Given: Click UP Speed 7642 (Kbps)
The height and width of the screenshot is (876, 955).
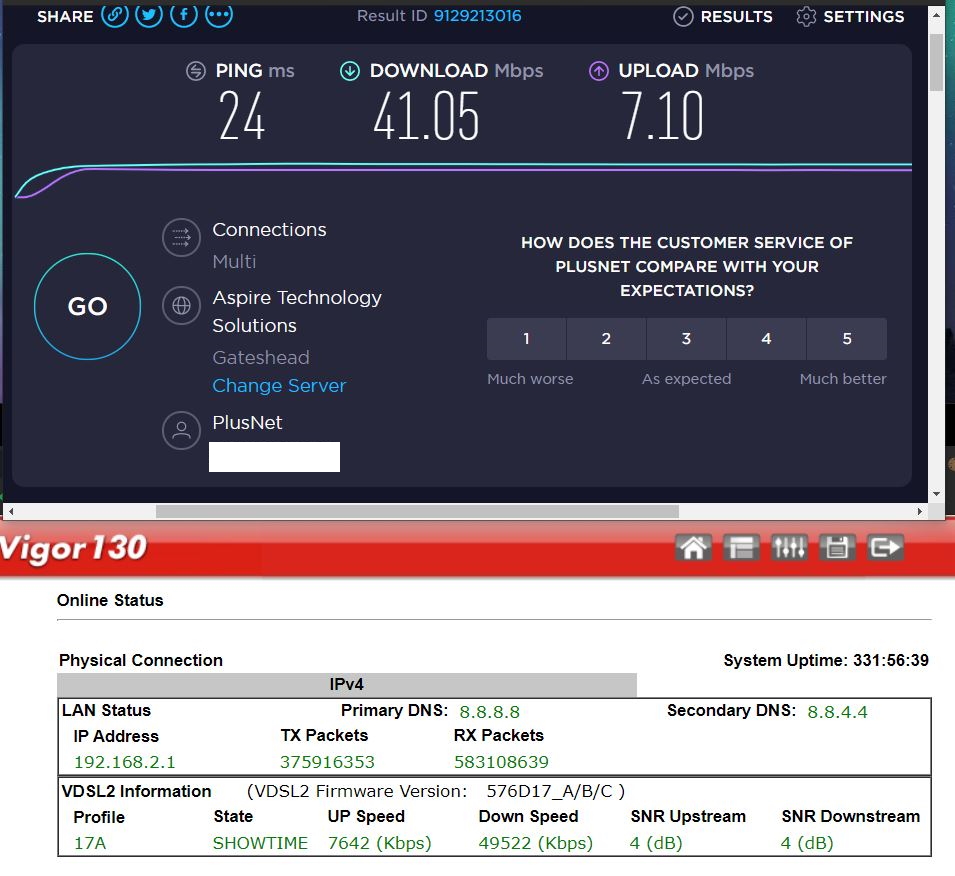Looking at the screenshot, I should 379,843.
